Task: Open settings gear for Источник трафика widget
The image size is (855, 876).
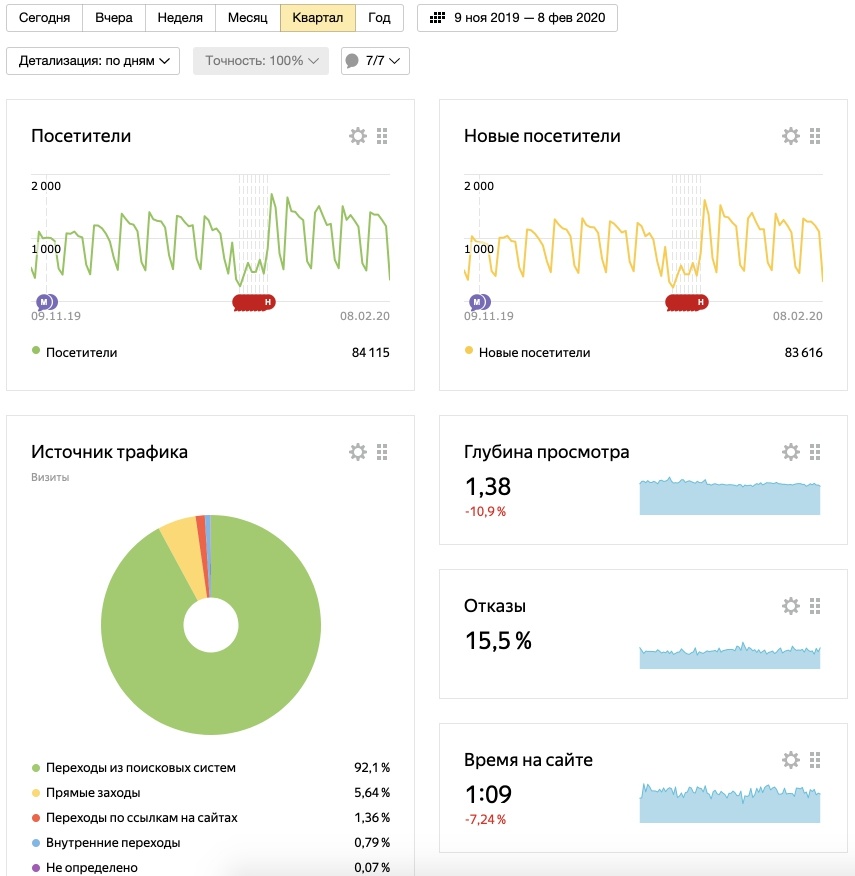Action: [358, 452]
